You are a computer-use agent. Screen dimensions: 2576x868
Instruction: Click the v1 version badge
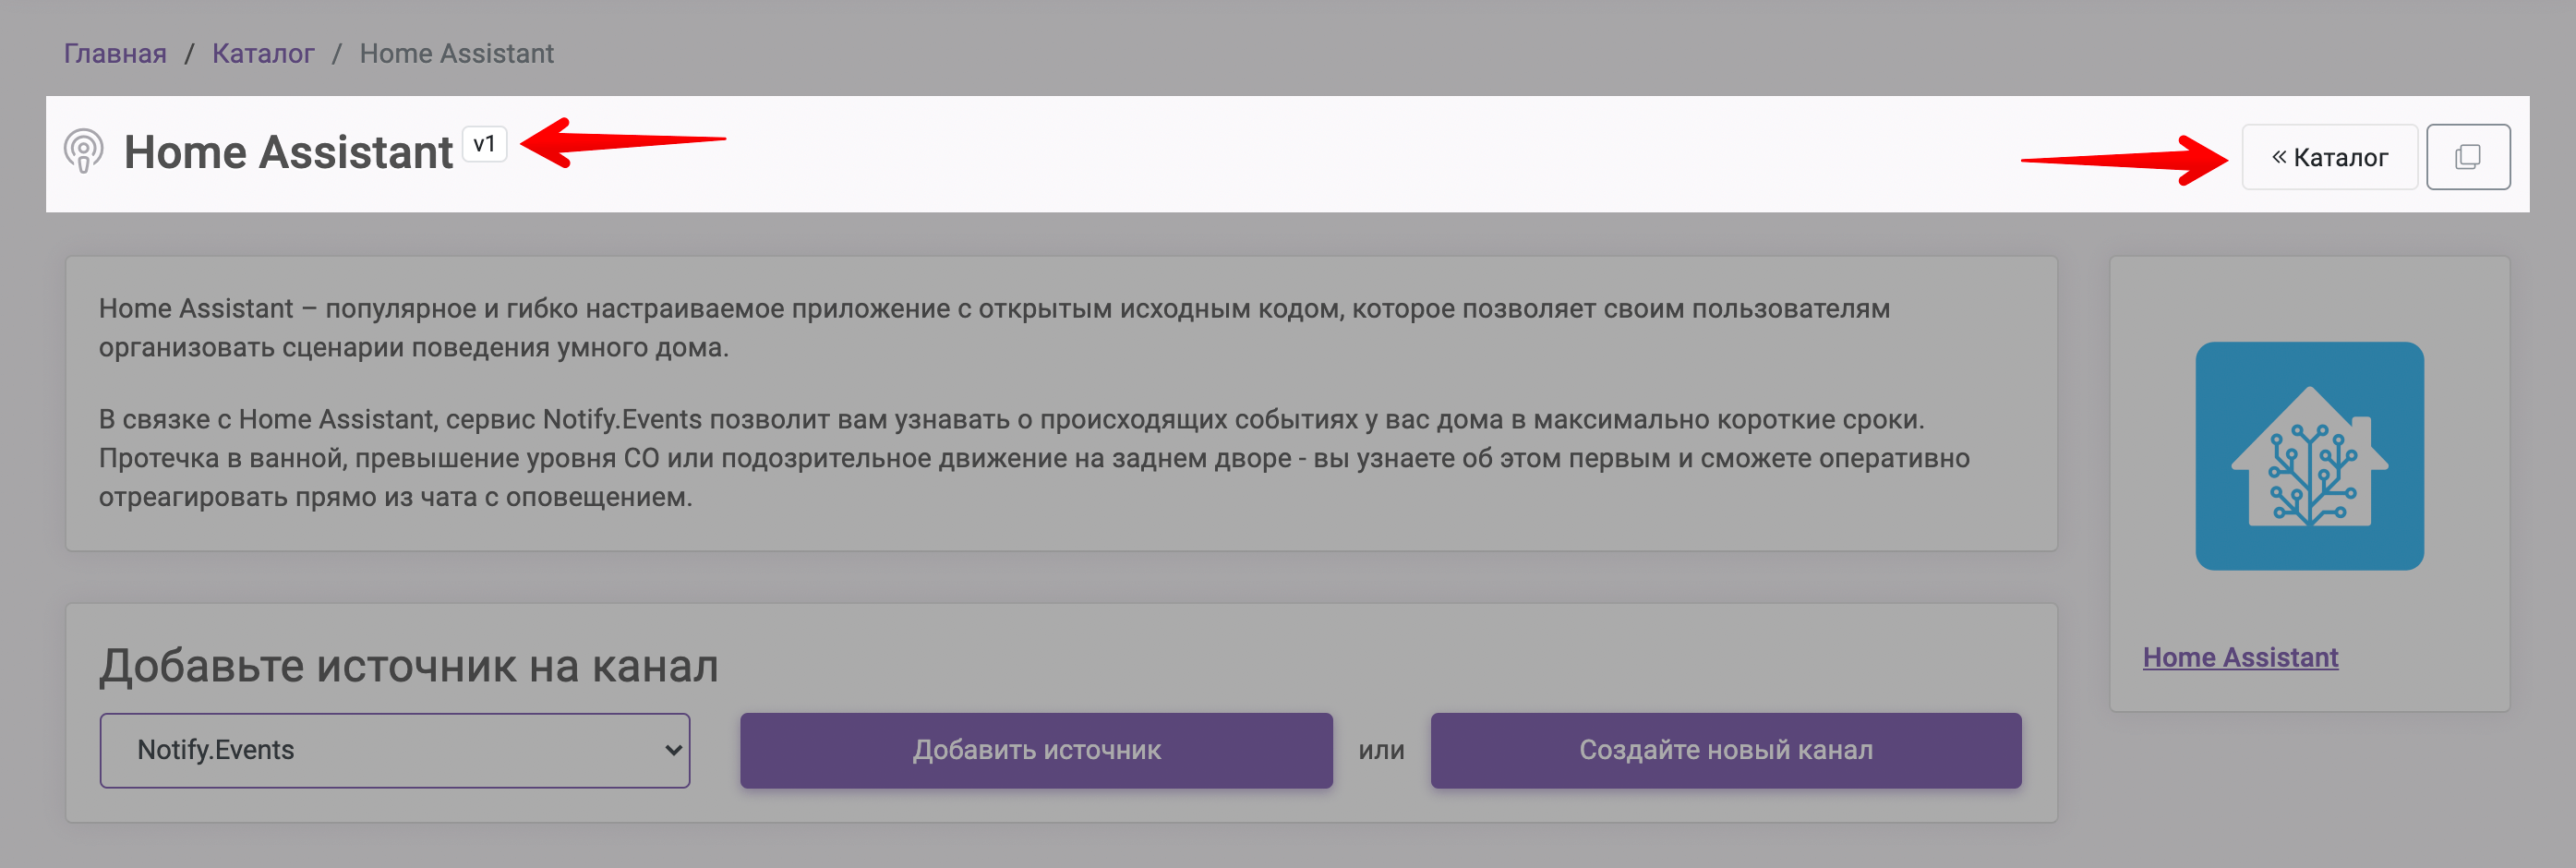click(484, 144)
